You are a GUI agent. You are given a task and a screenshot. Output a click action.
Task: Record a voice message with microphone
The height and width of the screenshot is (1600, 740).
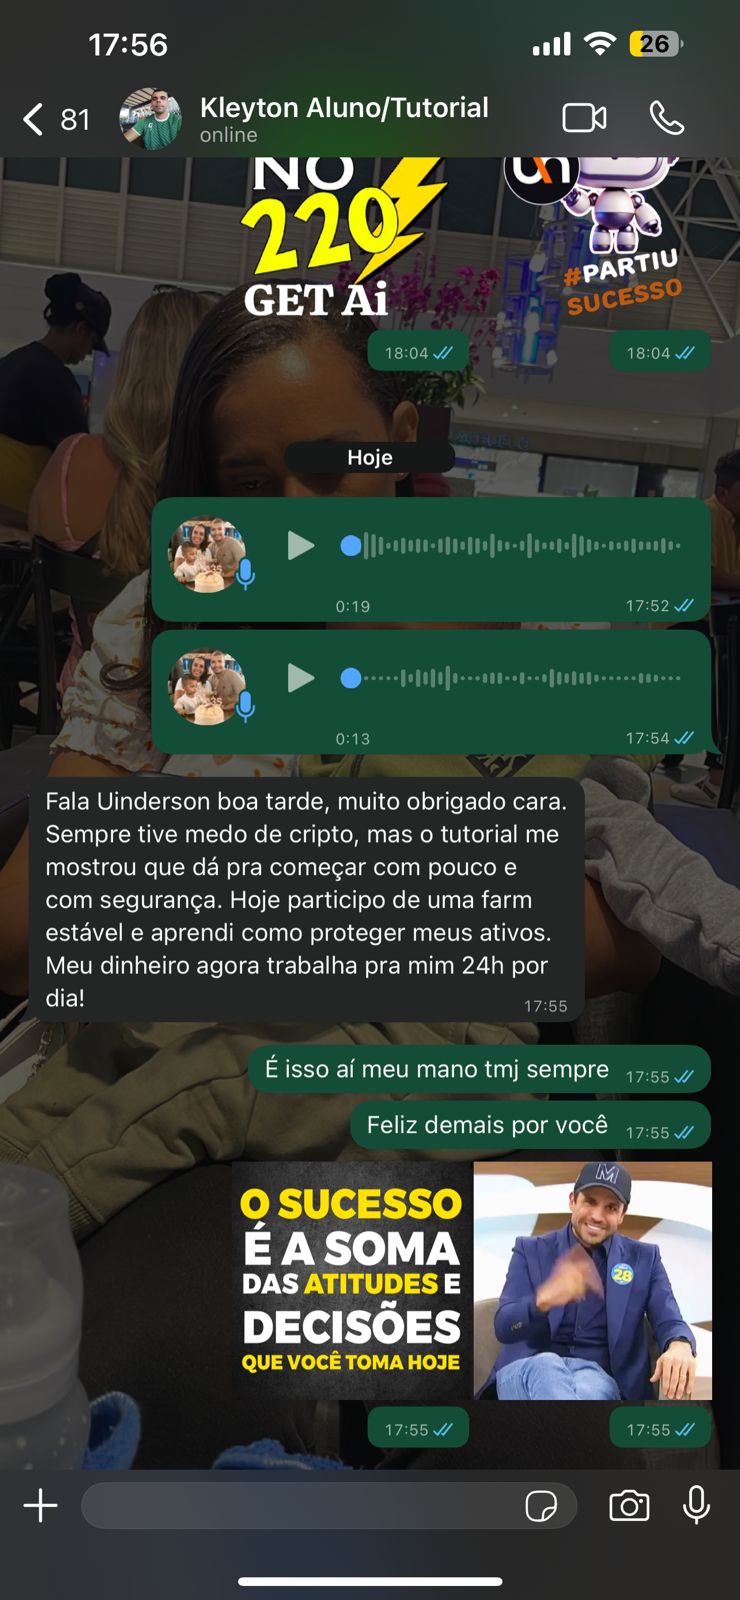point(696,1505)
